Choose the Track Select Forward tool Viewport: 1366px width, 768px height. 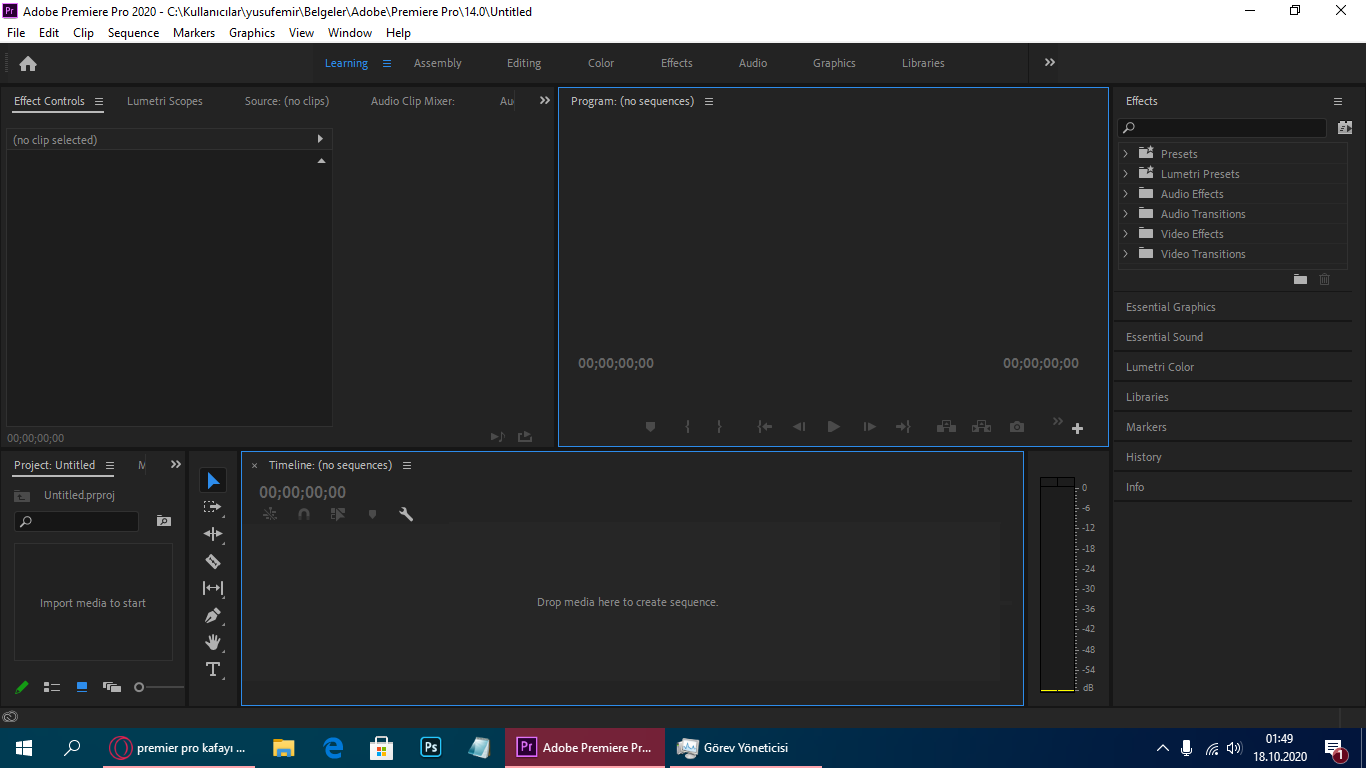(213, 507)
